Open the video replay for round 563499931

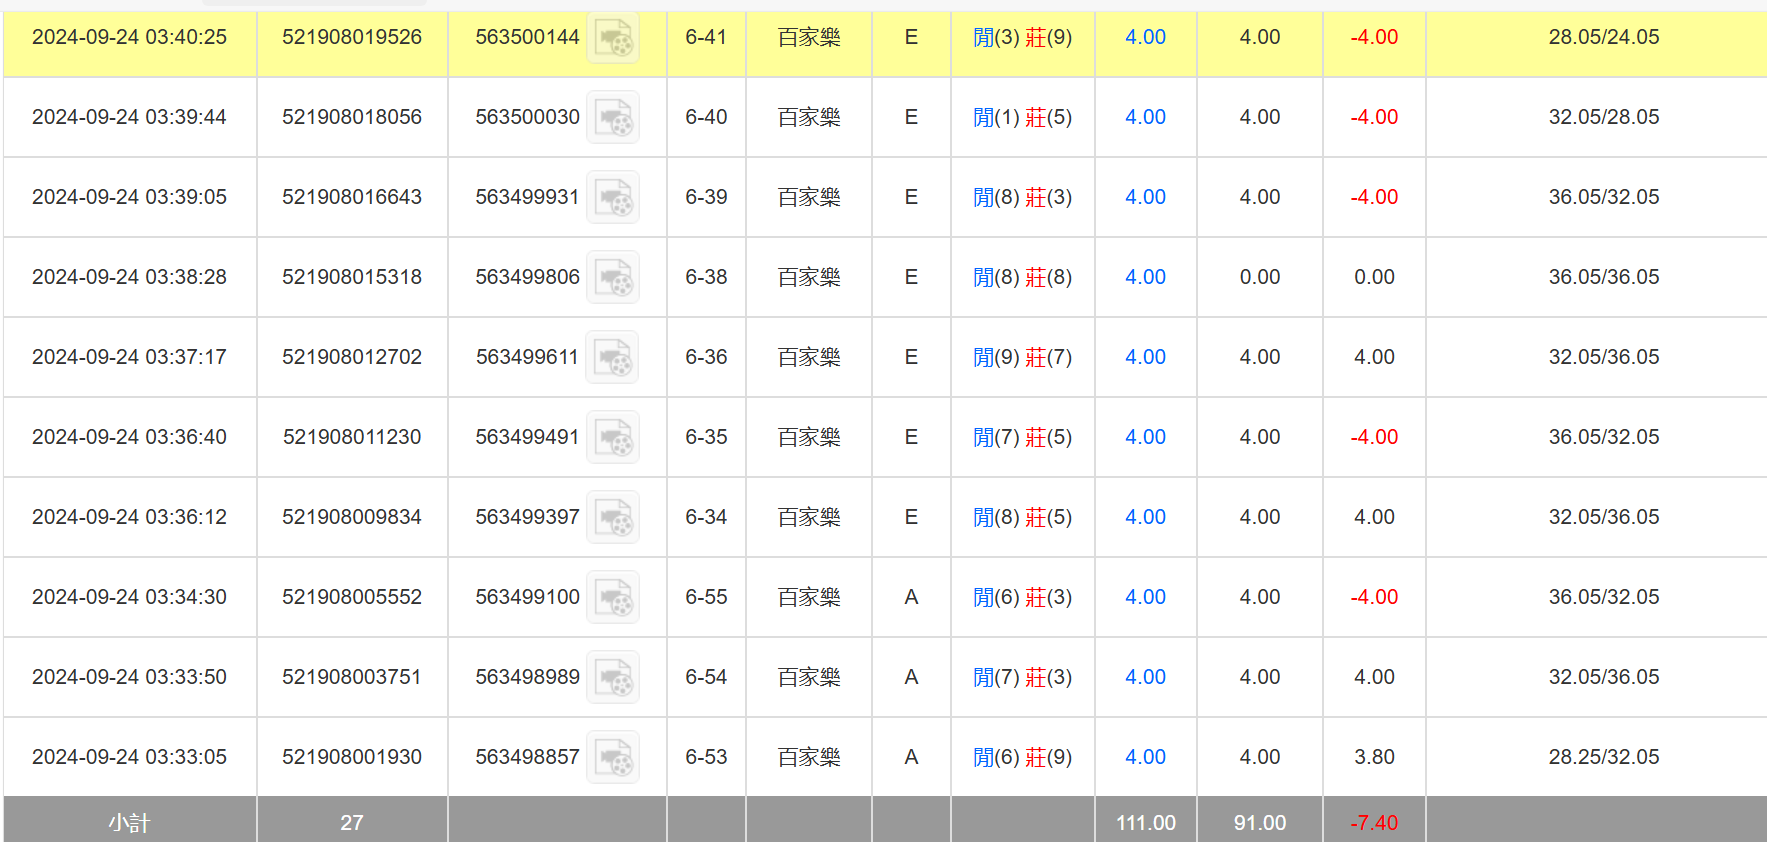[x=612, y=198]
